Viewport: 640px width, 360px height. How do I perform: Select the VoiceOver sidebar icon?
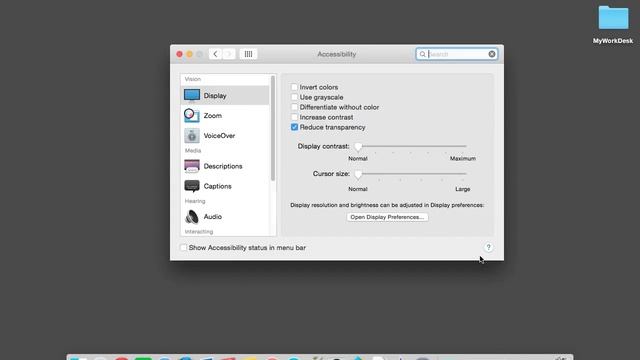click(192, 136)
